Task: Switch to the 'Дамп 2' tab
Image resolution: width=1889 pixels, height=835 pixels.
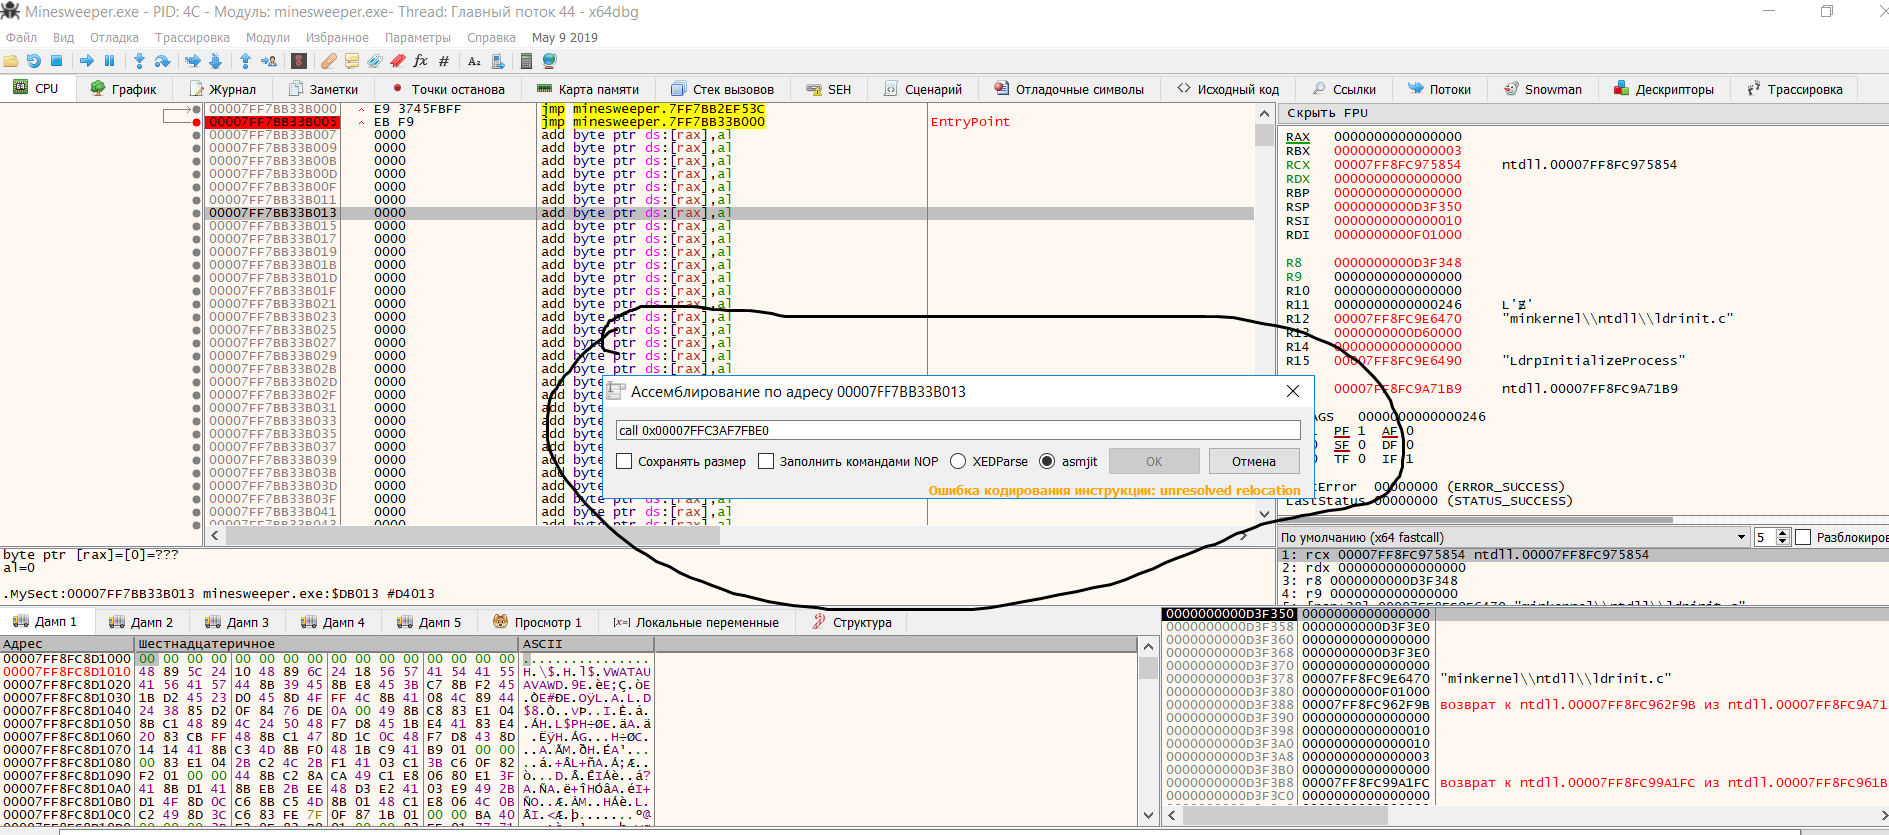Action: tap(141, 622)
